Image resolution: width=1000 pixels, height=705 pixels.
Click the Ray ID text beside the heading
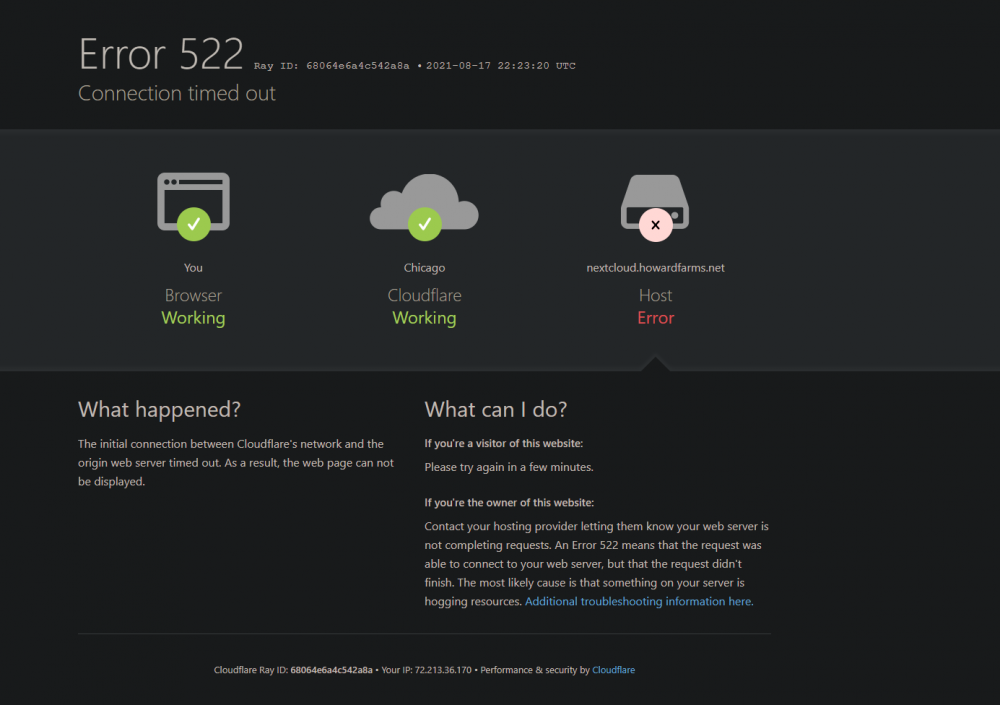point(332,66)
